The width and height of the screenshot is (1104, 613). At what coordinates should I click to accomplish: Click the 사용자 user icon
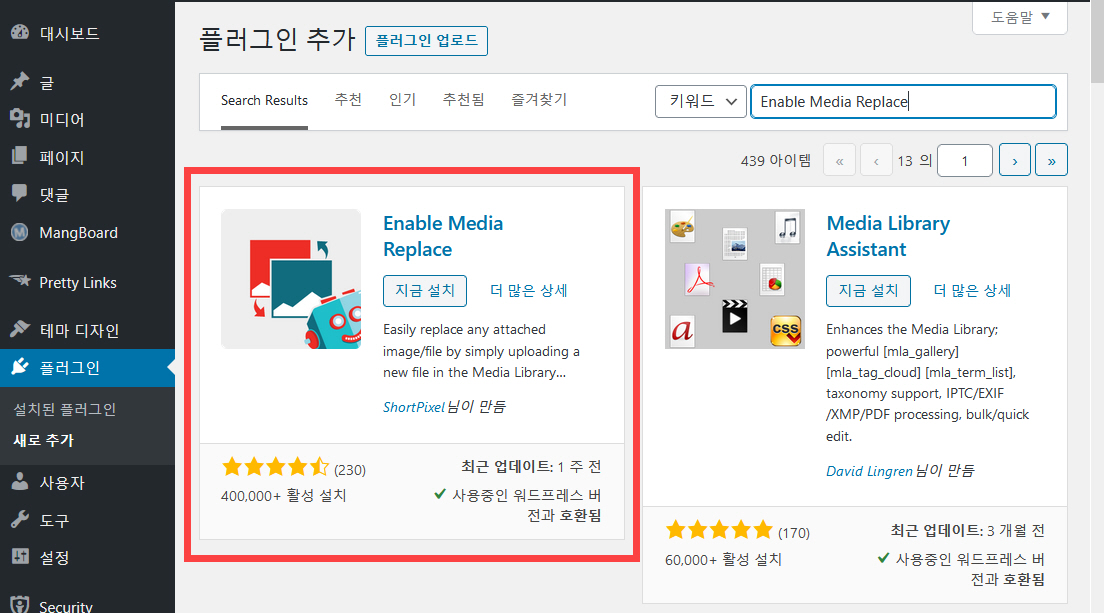point(20,482)
